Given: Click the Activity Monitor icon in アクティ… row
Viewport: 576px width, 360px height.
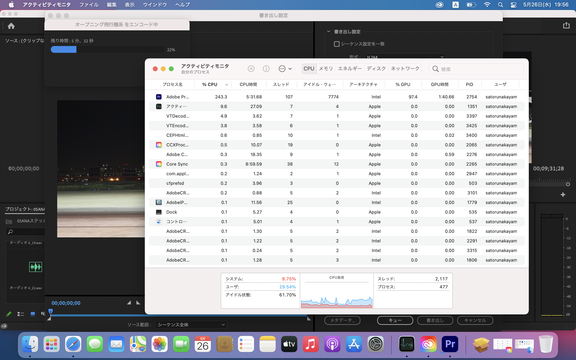Looking at the screenshot, I should tap(159, 106).
